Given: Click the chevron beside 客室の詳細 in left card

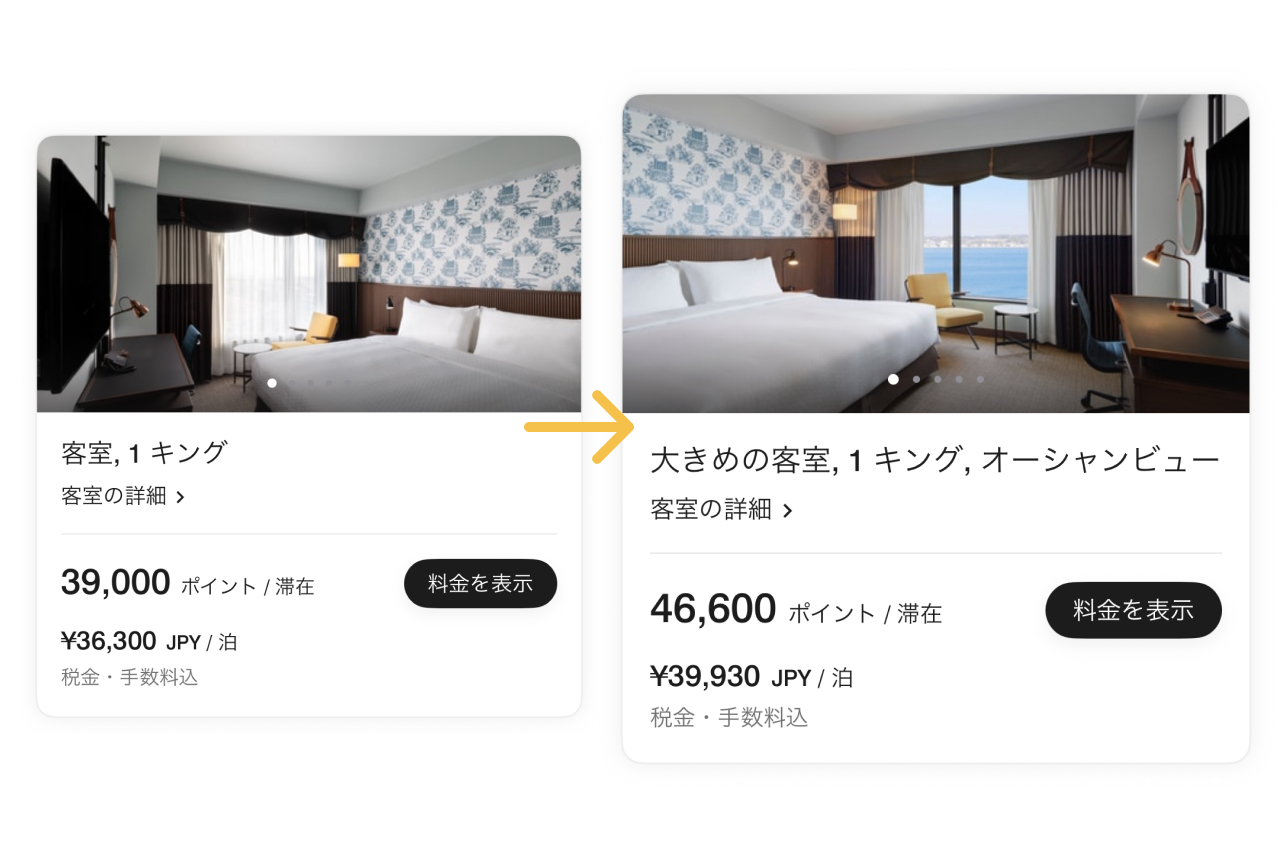Looking at the screenshot, I should 180,497.
